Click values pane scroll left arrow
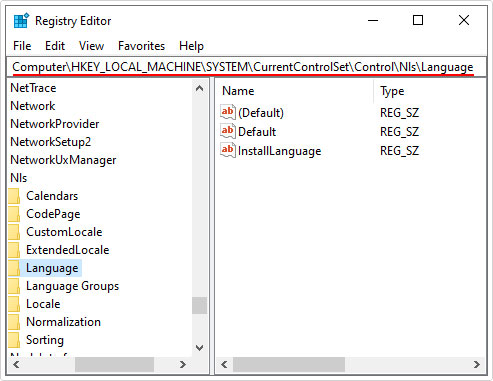 pyautogui.click(x=224, y=364)
